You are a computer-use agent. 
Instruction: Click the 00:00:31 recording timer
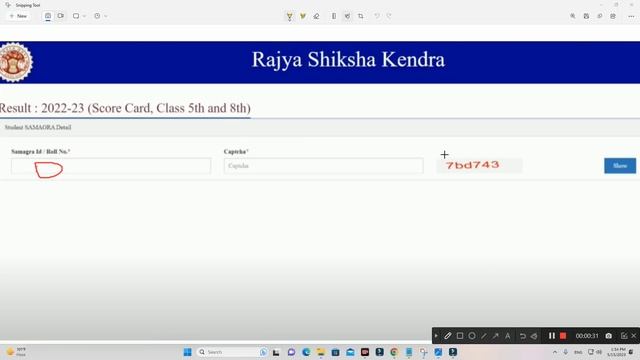pyautogui.click(x=587, y=336)
